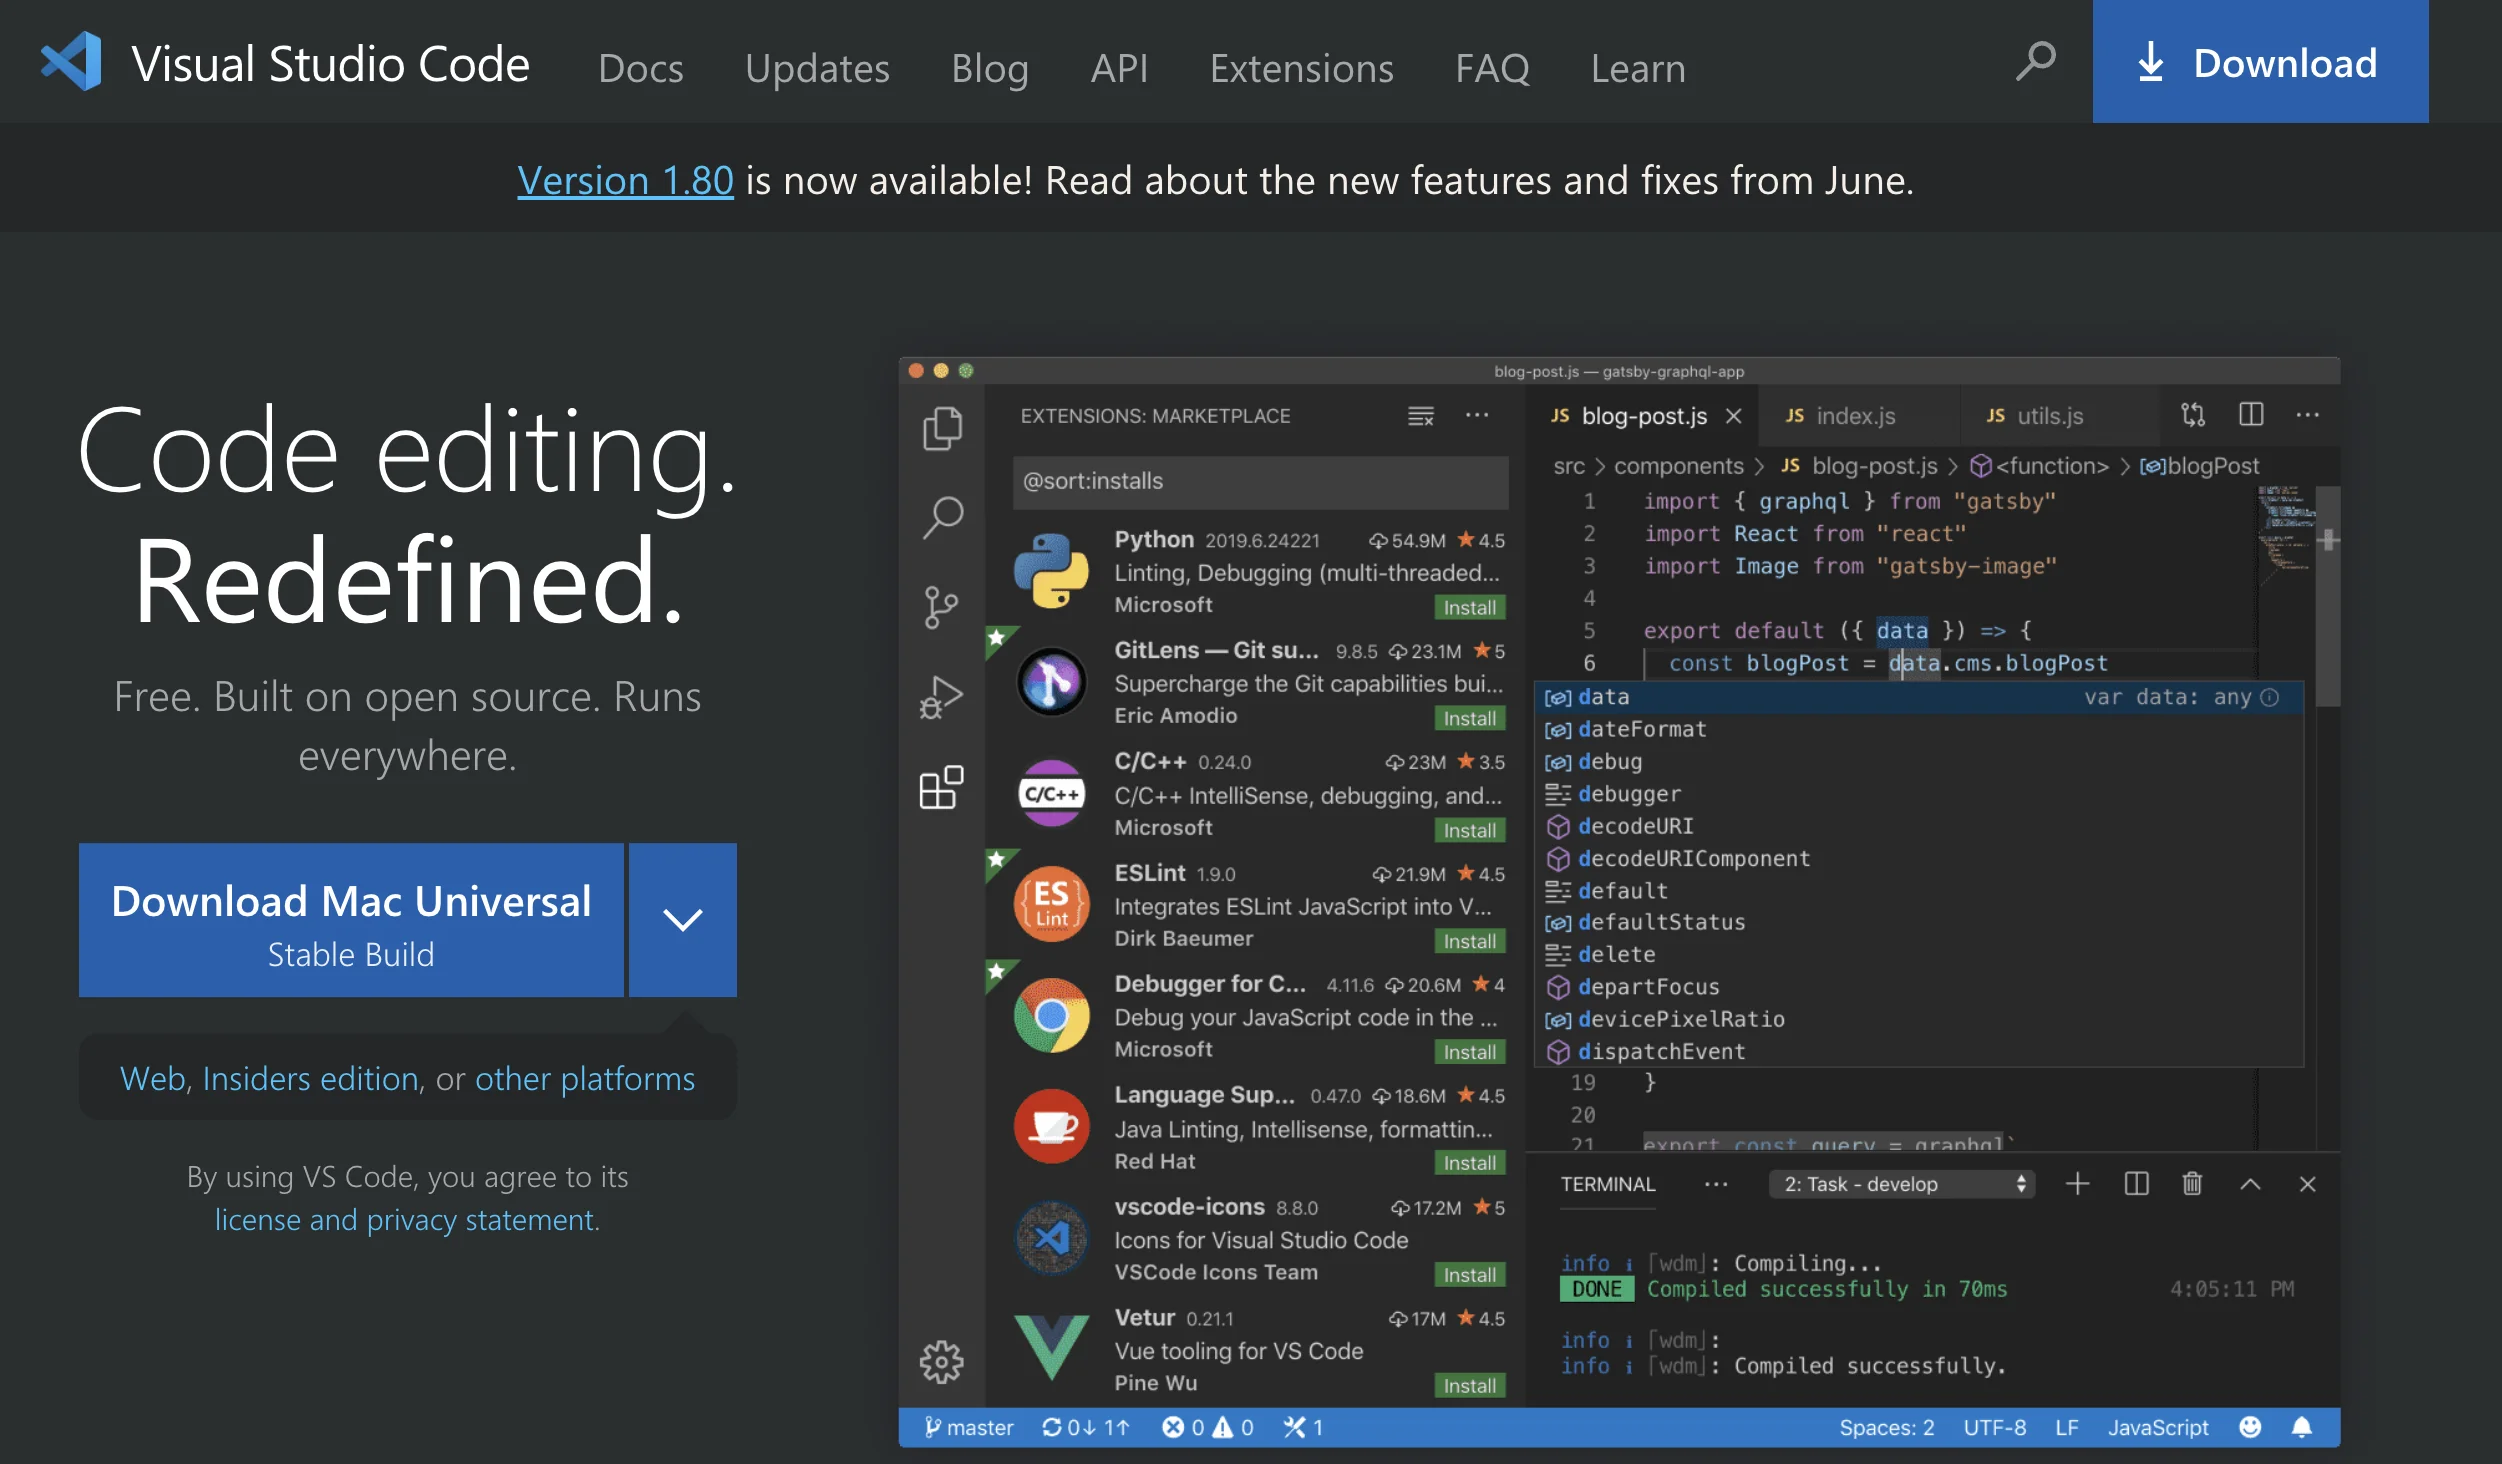
Task: Install the Language Support for Java extension
Action: pyautogui.click(x=1469, y=1163)
